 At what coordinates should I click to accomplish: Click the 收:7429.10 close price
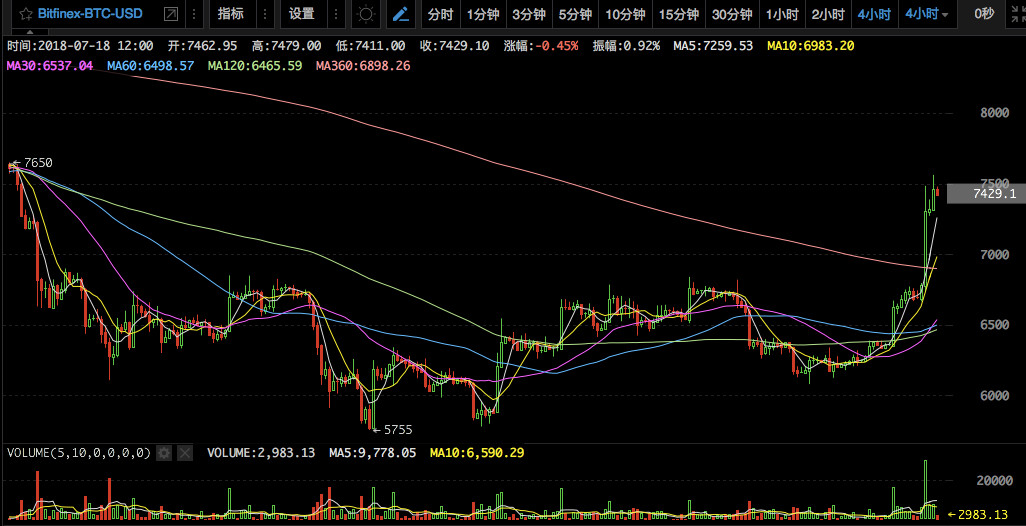coord(455,46)
